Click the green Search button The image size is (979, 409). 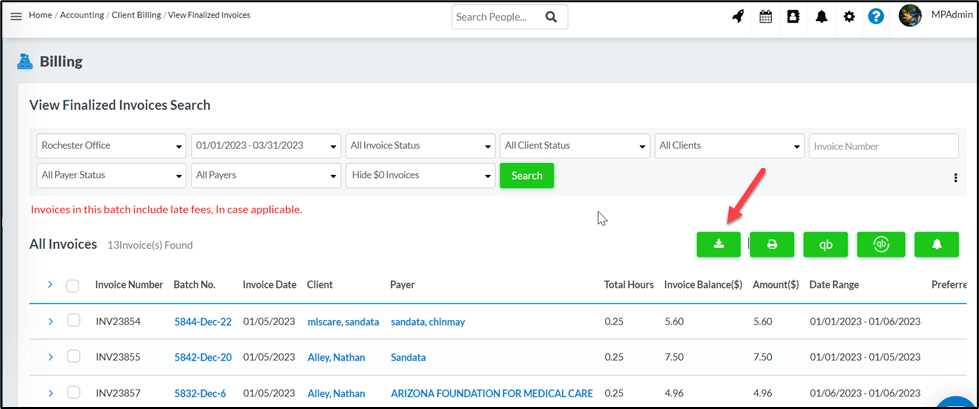point(527,176)
